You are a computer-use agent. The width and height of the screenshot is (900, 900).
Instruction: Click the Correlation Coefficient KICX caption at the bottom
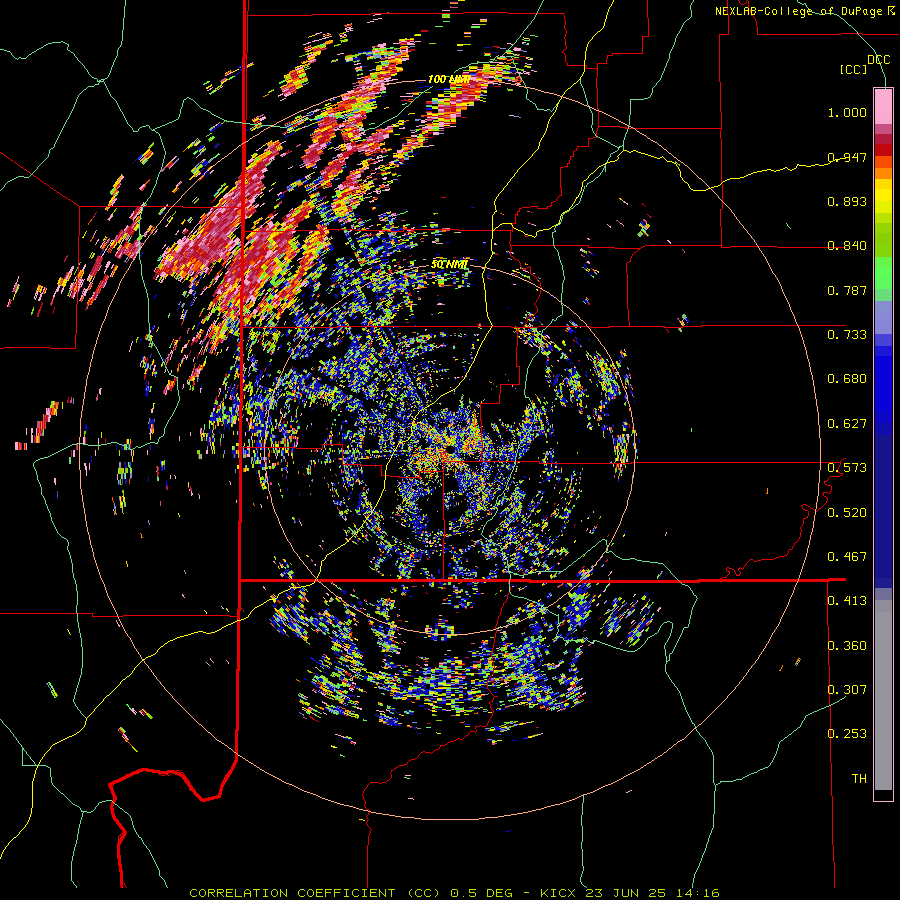pos(454,893)
